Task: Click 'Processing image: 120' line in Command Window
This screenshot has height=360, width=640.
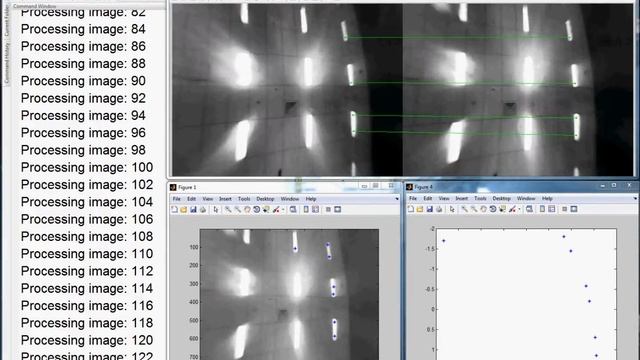Action: [87, 340]
